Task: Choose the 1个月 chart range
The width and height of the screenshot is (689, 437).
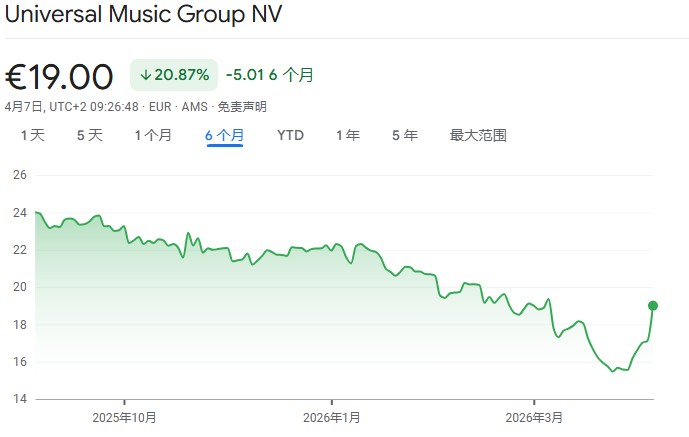Action: pos(153,135)
